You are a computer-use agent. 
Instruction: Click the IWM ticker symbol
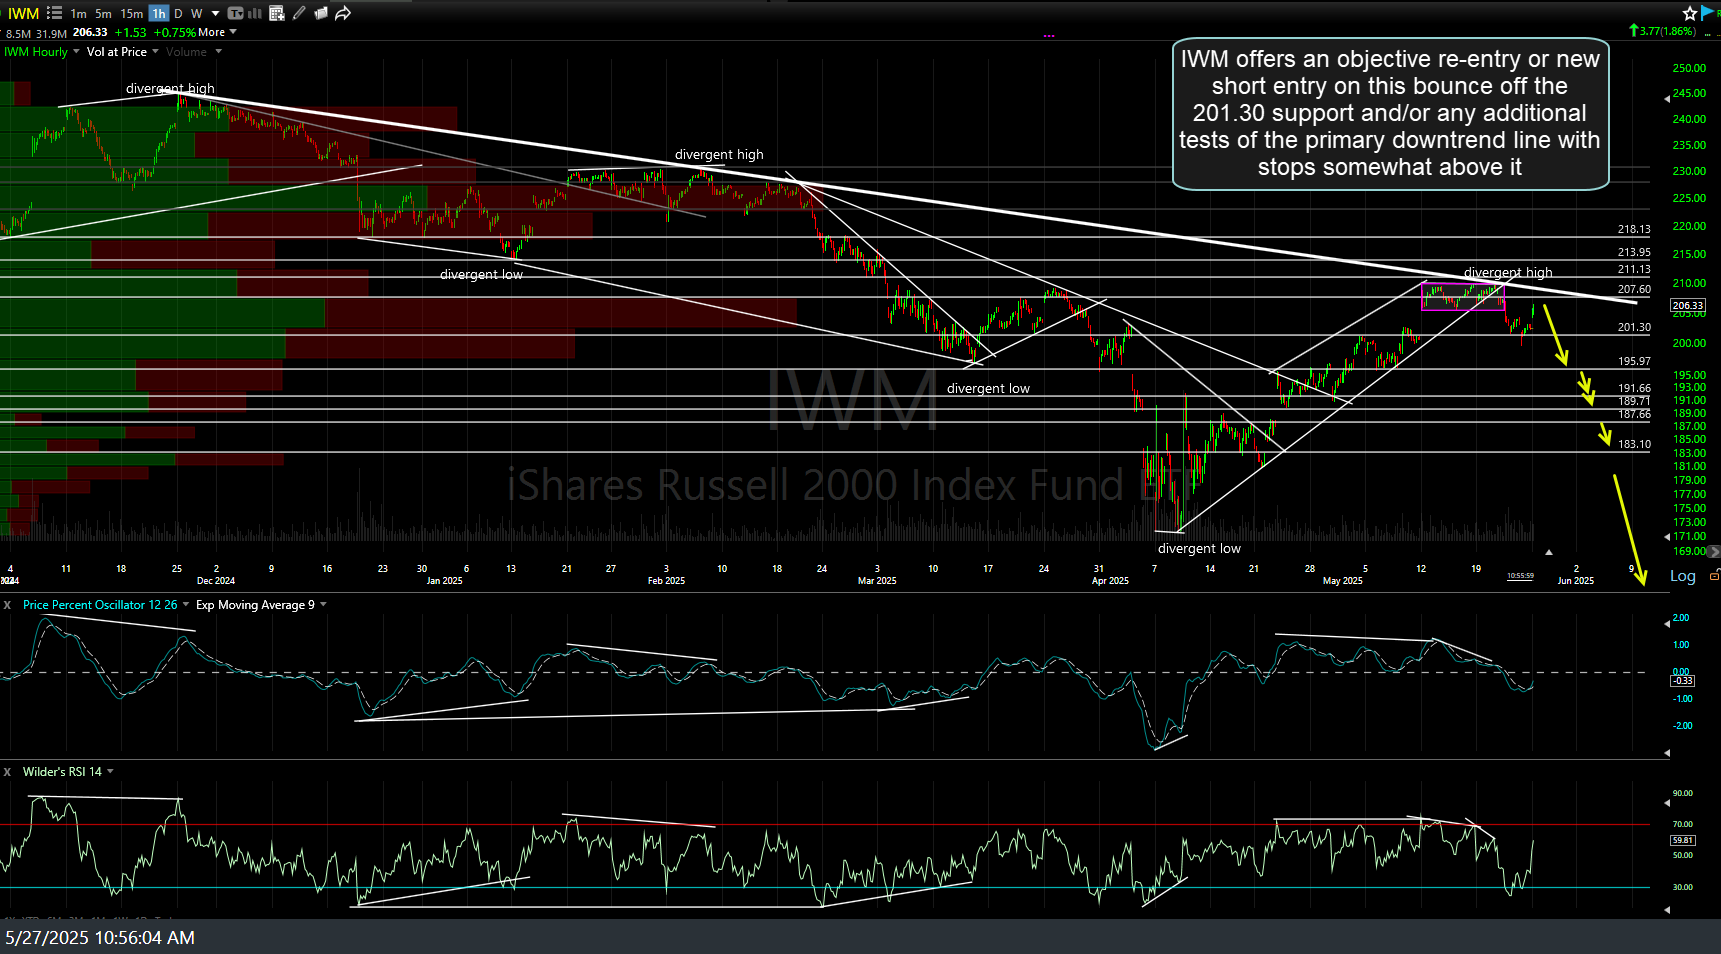(23, 13)
